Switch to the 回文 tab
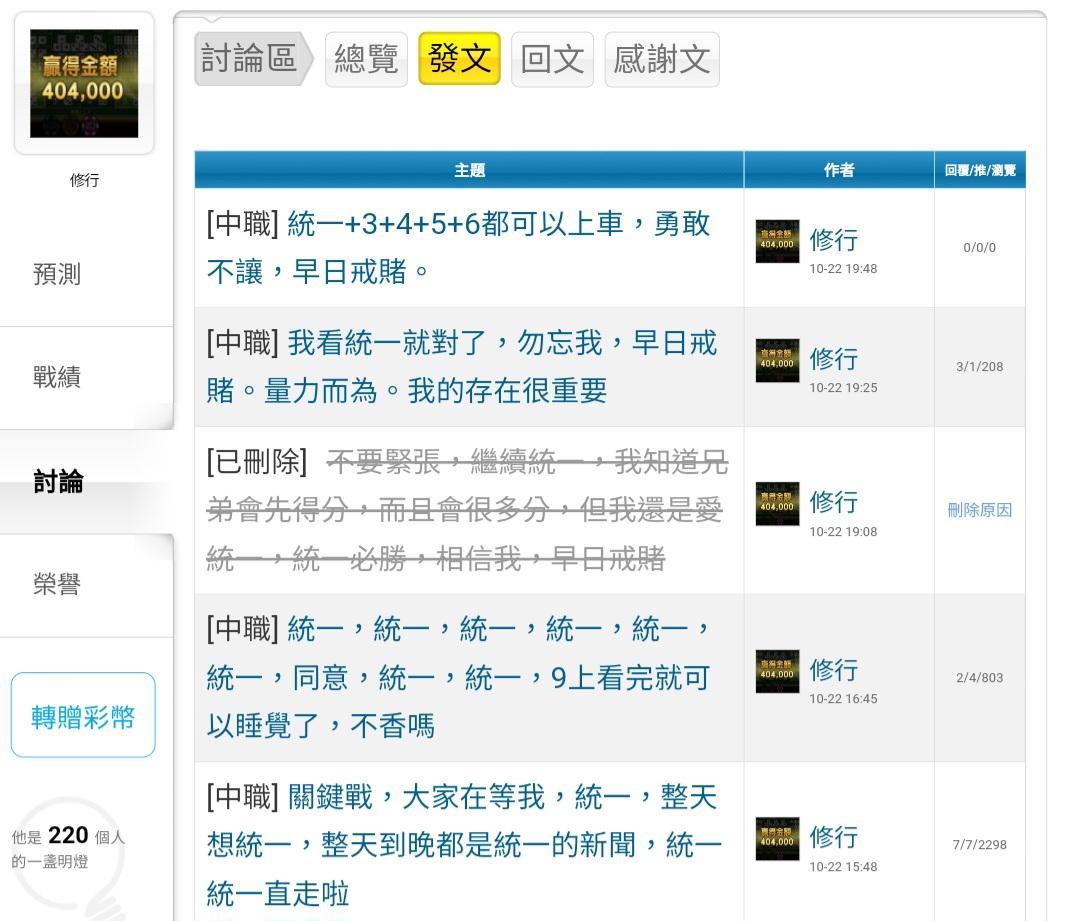The height and width of the screenshot is (921, 1080). tap(552, 59)
